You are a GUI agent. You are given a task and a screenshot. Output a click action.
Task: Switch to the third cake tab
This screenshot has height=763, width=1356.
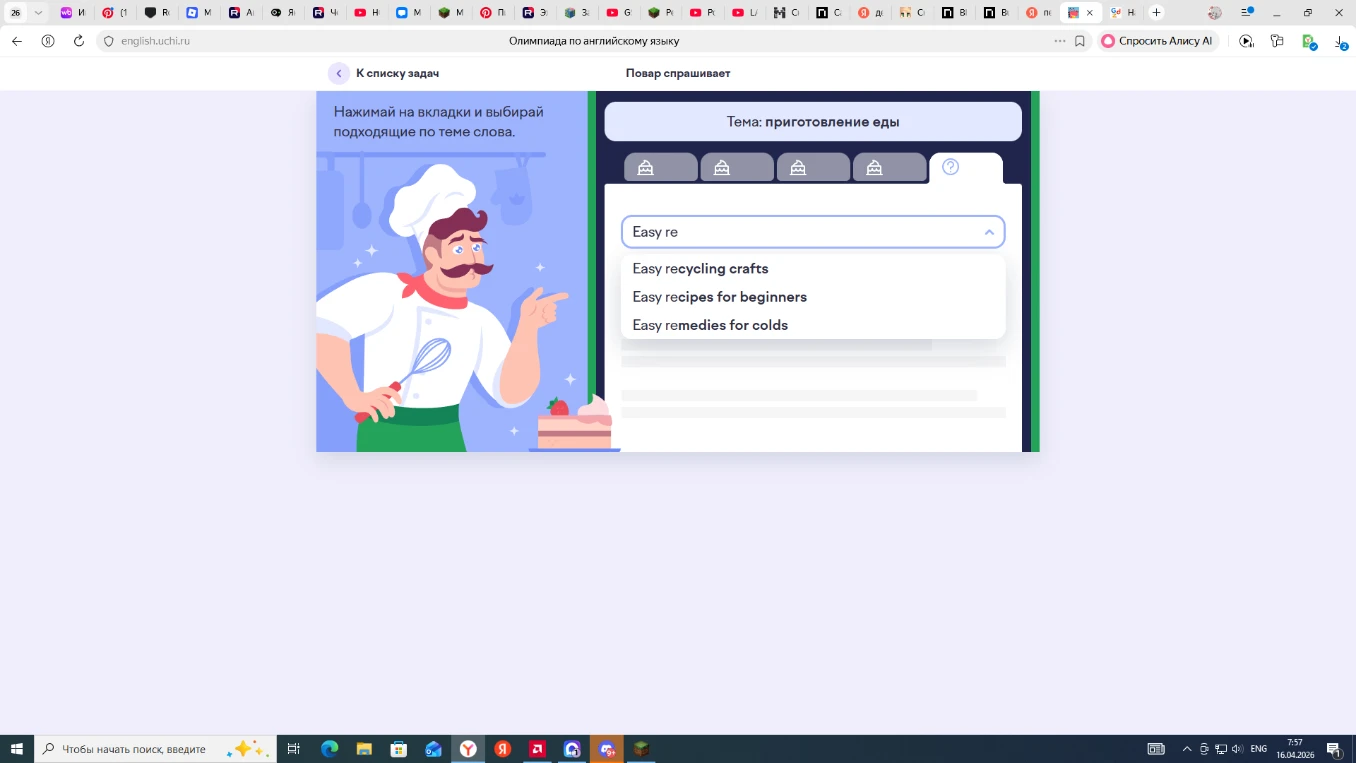point(812,168)
